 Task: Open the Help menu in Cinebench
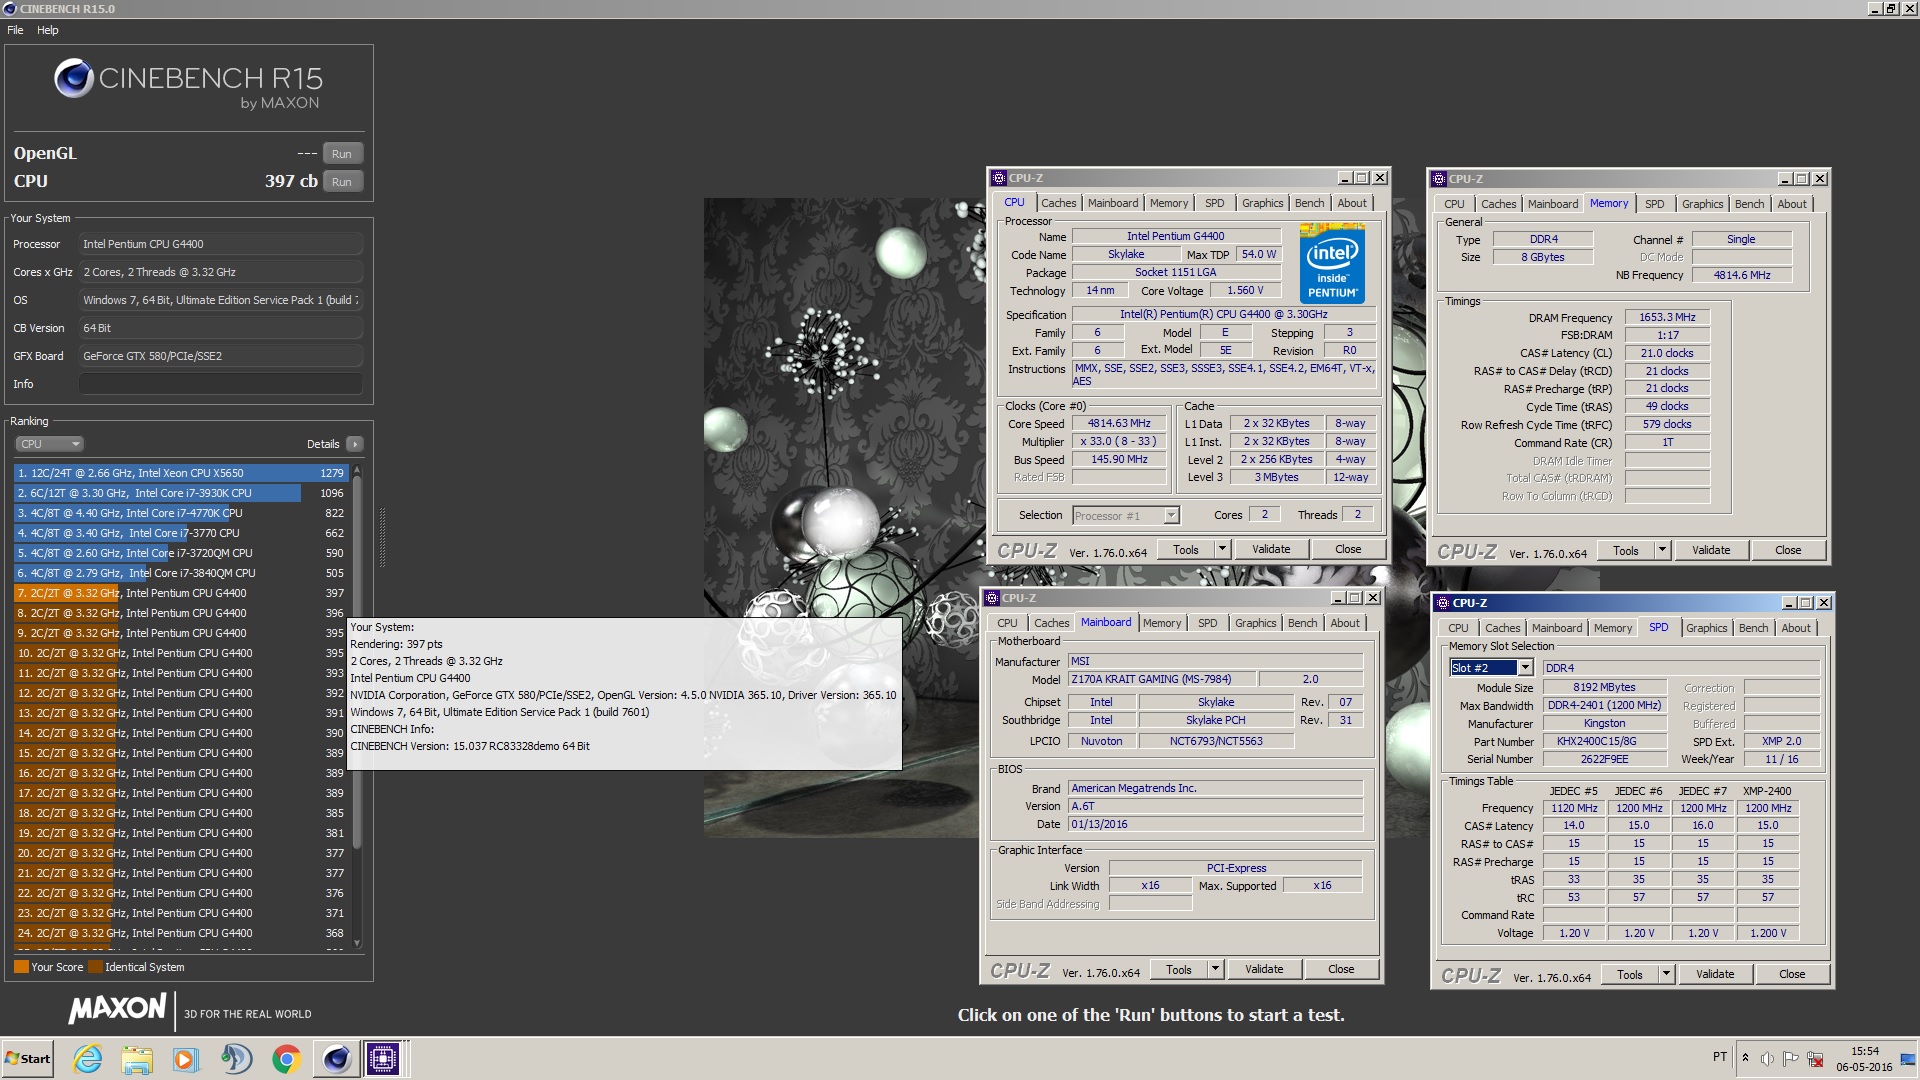point(47,30)
